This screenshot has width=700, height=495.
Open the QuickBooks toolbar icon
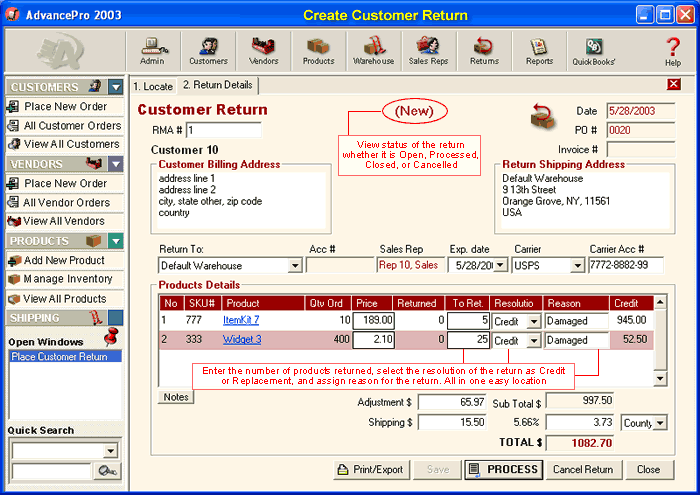(x=594, y=51)
